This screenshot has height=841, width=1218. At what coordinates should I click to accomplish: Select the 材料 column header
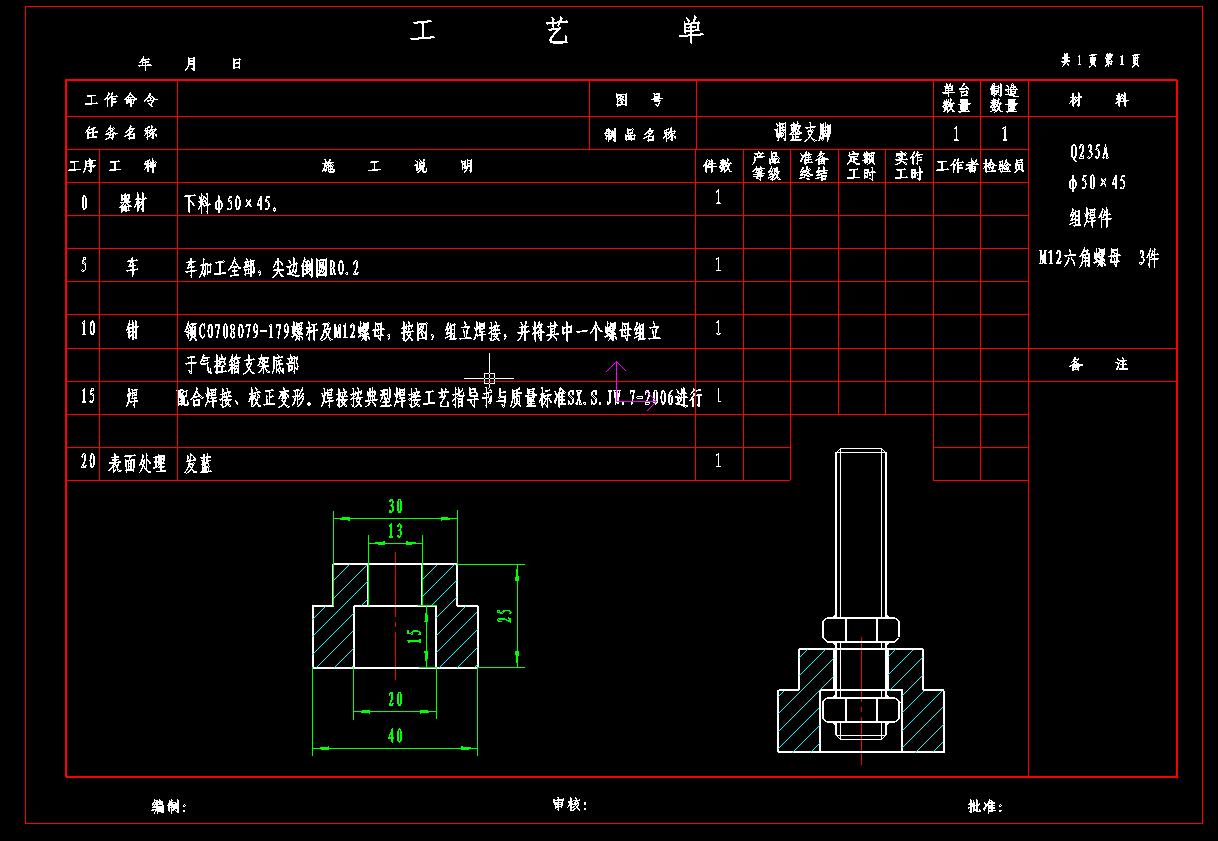1102,100
